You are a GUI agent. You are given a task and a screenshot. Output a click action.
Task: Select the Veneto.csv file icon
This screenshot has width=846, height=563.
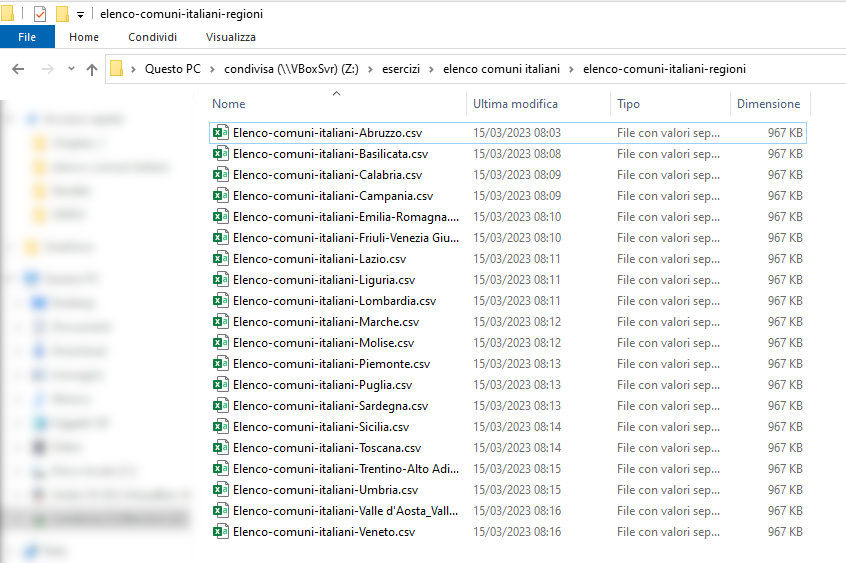point(220,532)
